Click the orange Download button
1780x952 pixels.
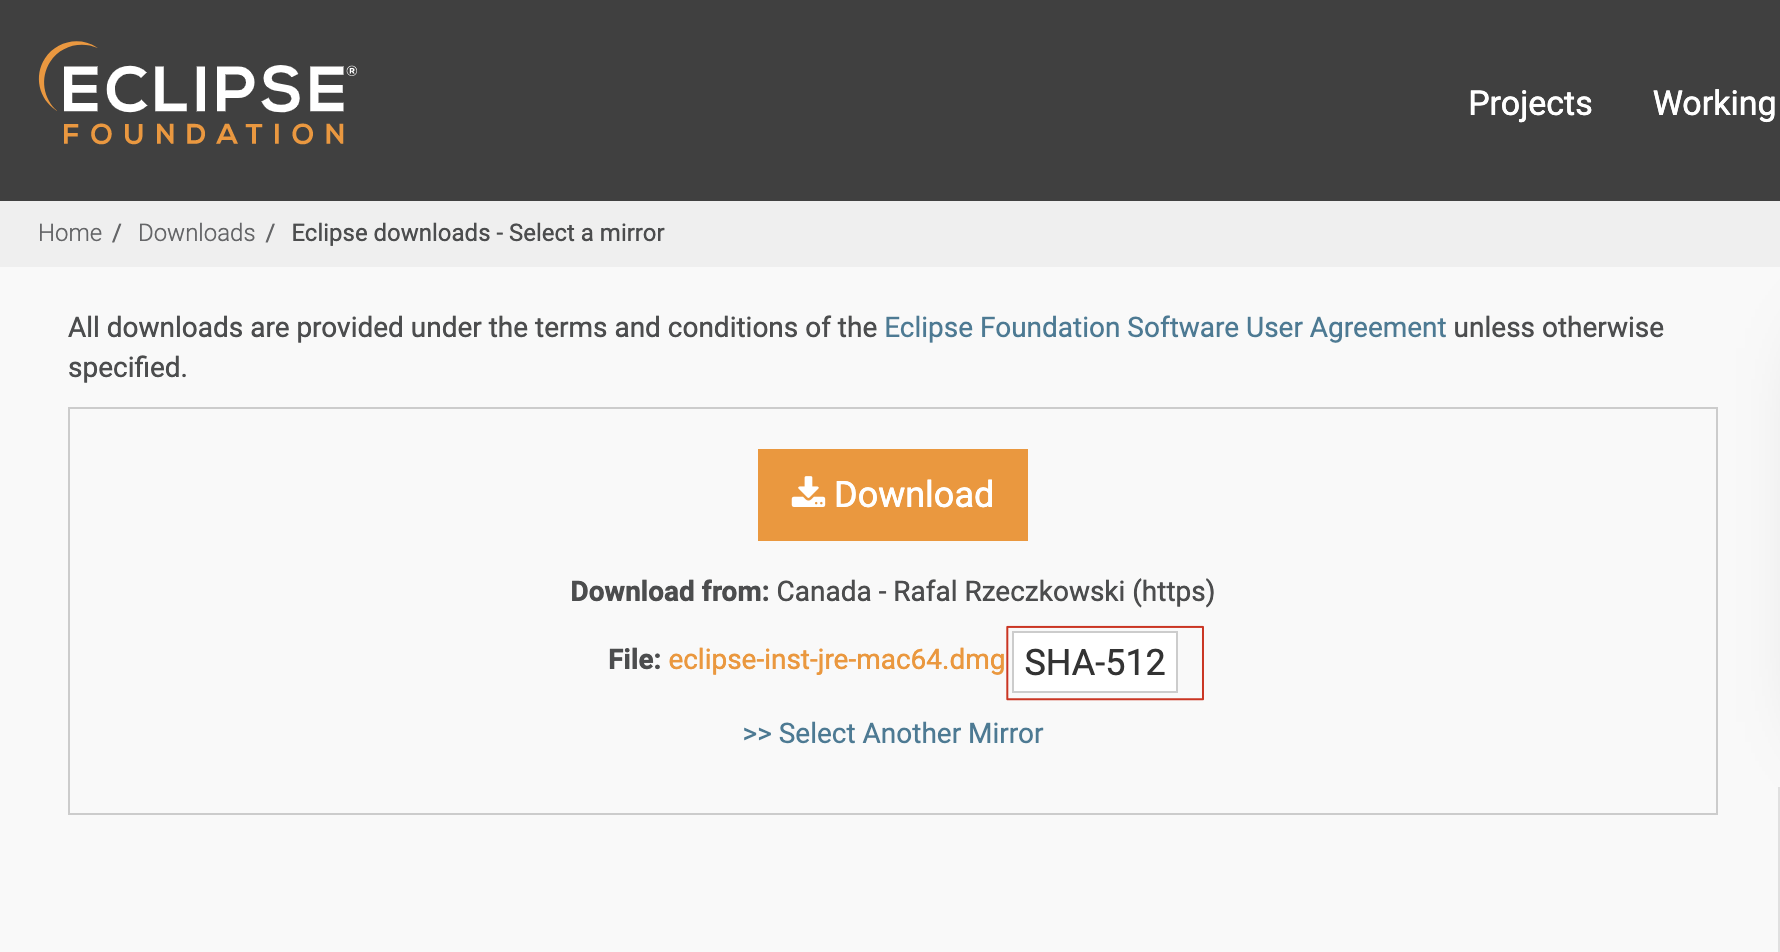point(893,495)
